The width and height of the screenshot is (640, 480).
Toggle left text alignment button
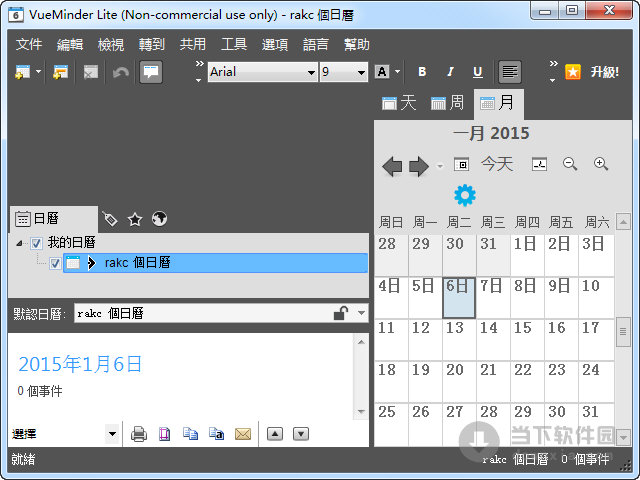tap(510, 72)
